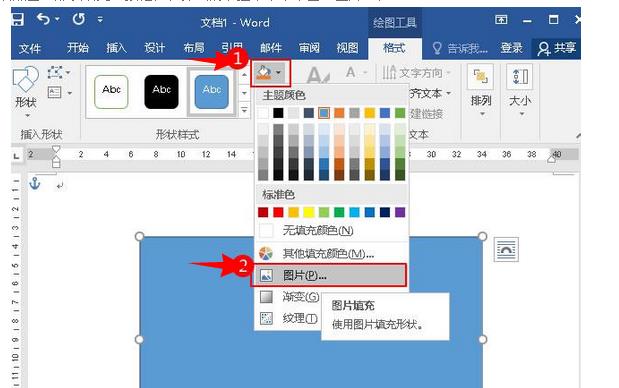
Task: Open the 文件 tab
Action: coord(30,48)
